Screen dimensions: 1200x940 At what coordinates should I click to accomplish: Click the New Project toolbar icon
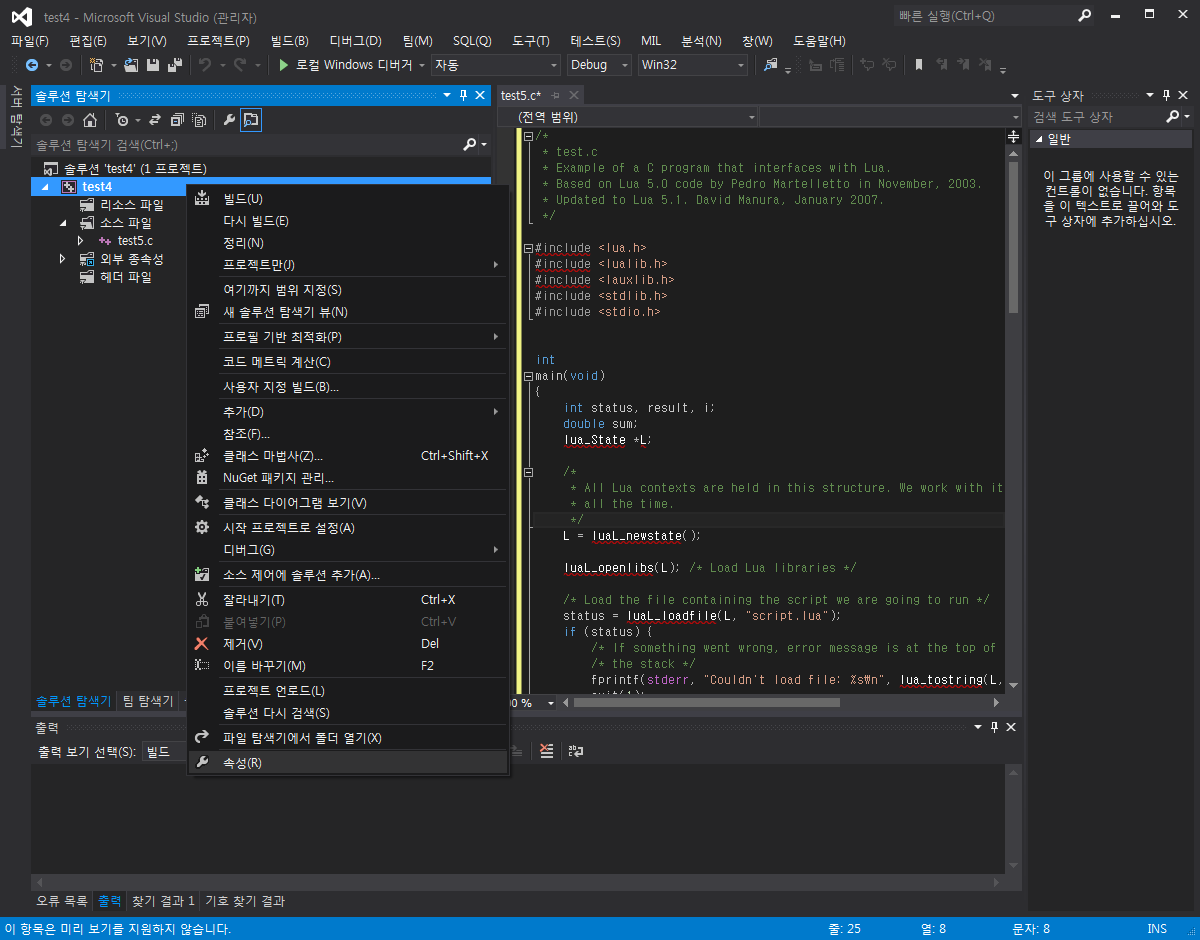[97, 65]
